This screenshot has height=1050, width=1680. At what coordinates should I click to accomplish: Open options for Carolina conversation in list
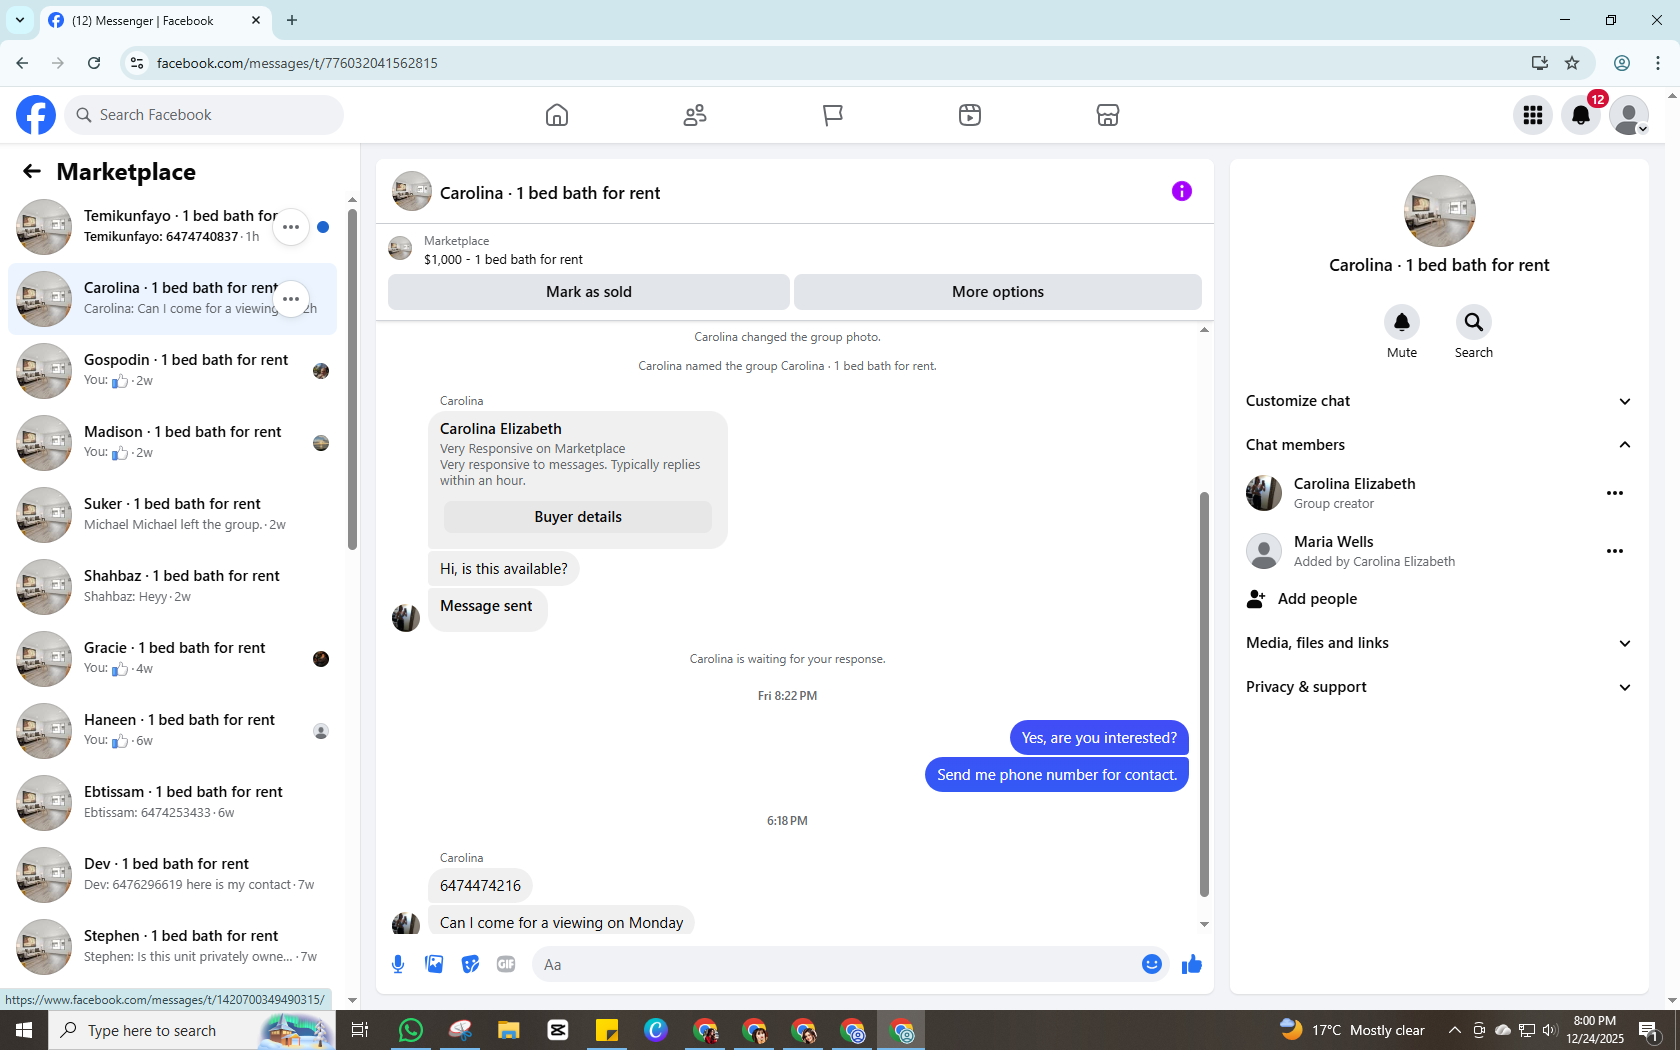point(291,299)
